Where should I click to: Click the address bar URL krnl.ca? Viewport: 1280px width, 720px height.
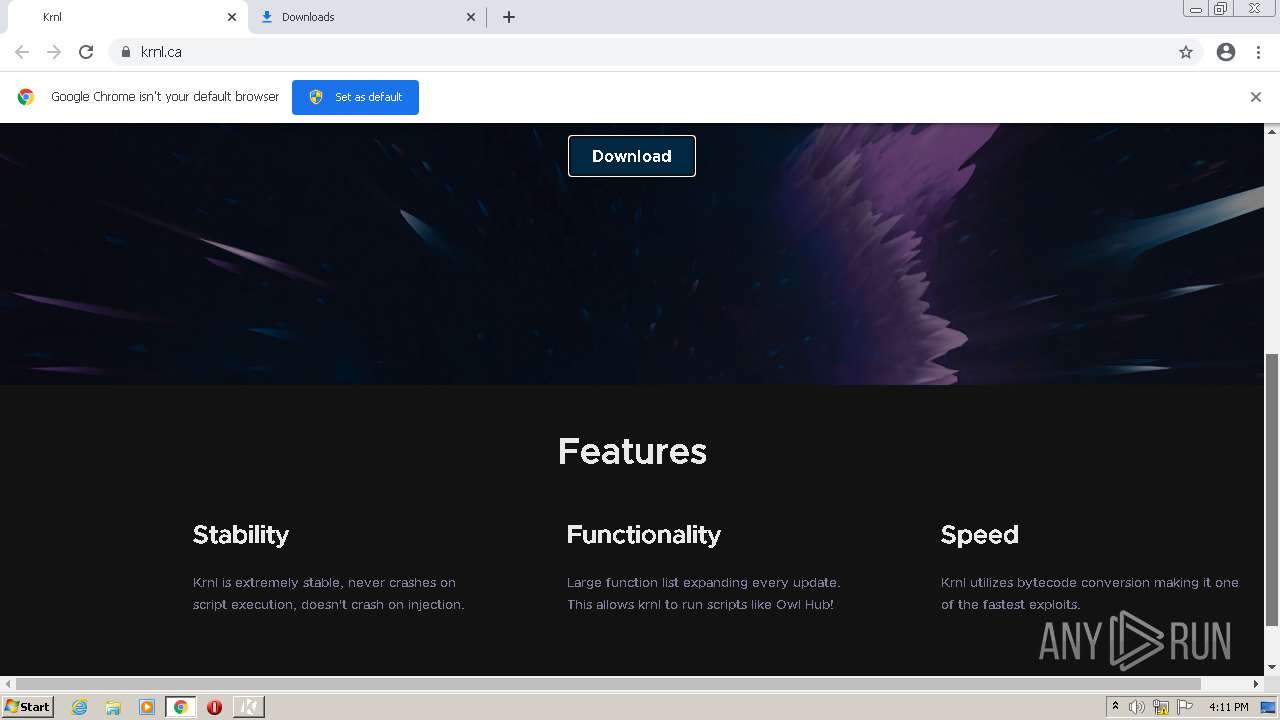coord(161,52)
